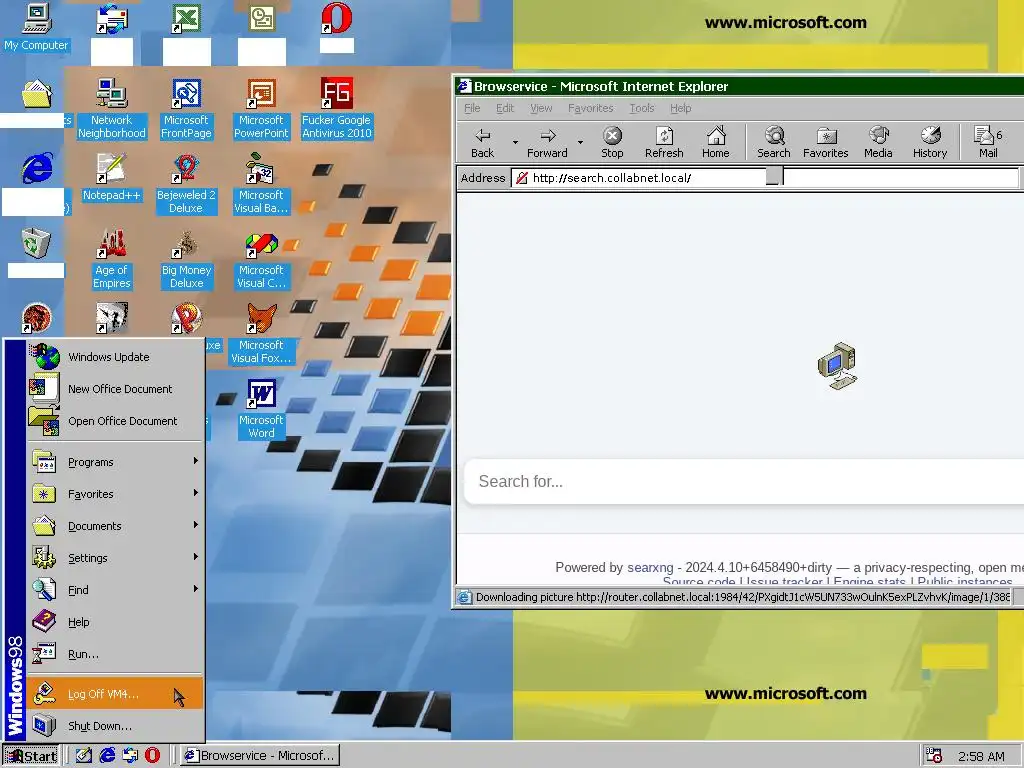Image resolution: width=1024 pixels, height=768 pixels.
Task: Expand the Settings submenu
Action: tap(115, 558)
